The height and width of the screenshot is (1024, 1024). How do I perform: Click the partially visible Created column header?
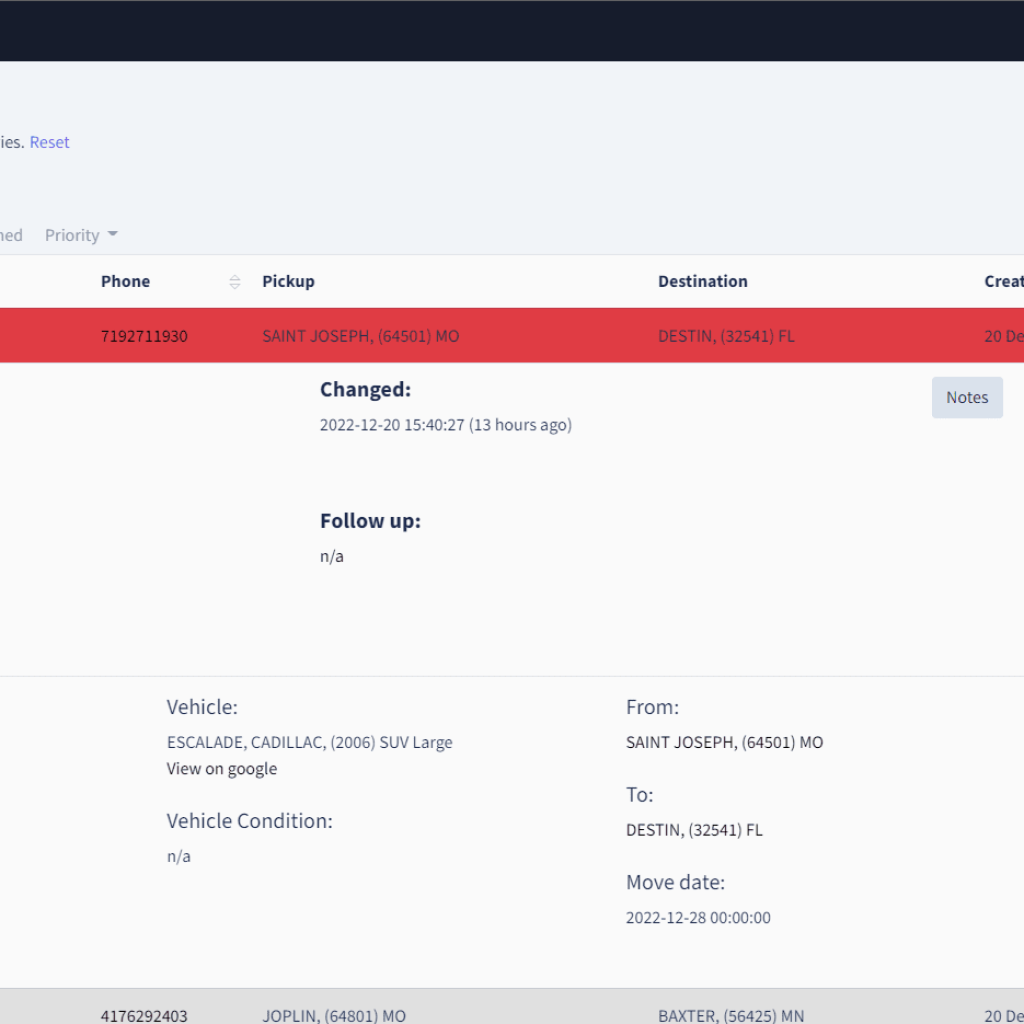click(1003, 281)
